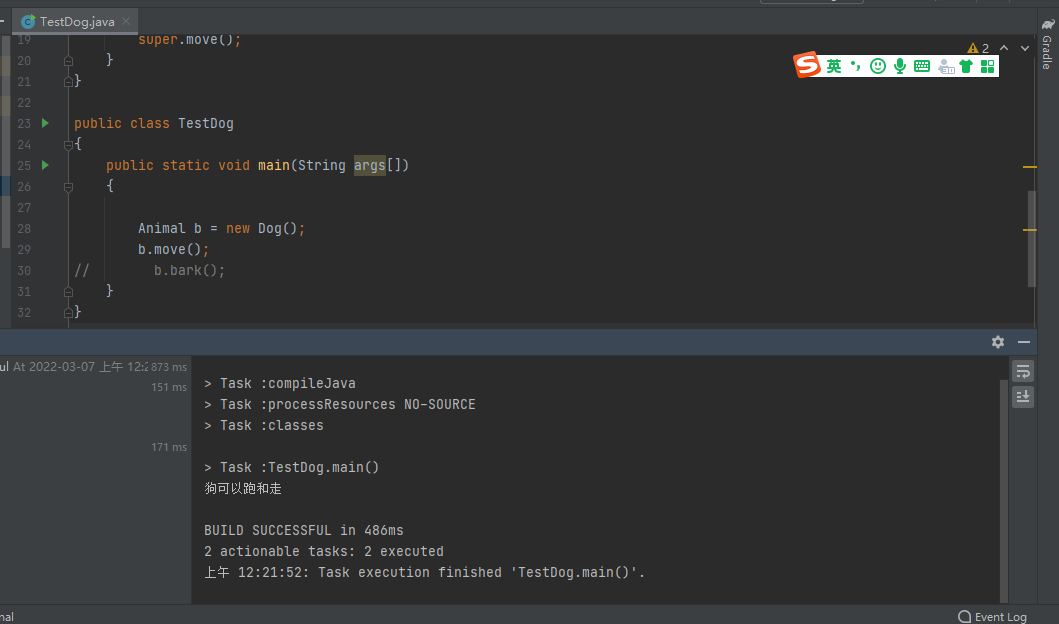Run the TestDog class from the gutter

pos(45,123)
